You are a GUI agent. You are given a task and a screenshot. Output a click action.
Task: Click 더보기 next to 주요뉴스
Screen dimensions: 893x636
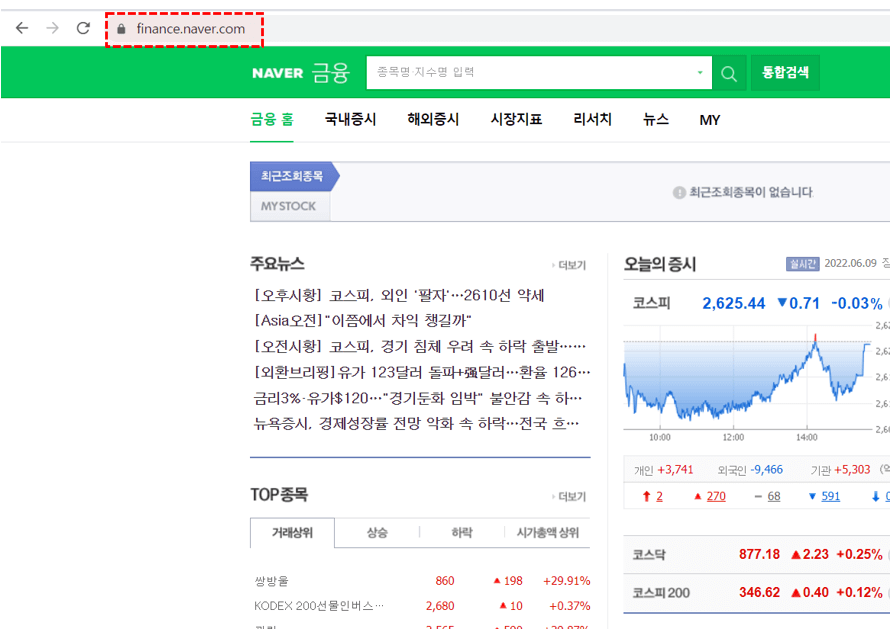[570, 265]
